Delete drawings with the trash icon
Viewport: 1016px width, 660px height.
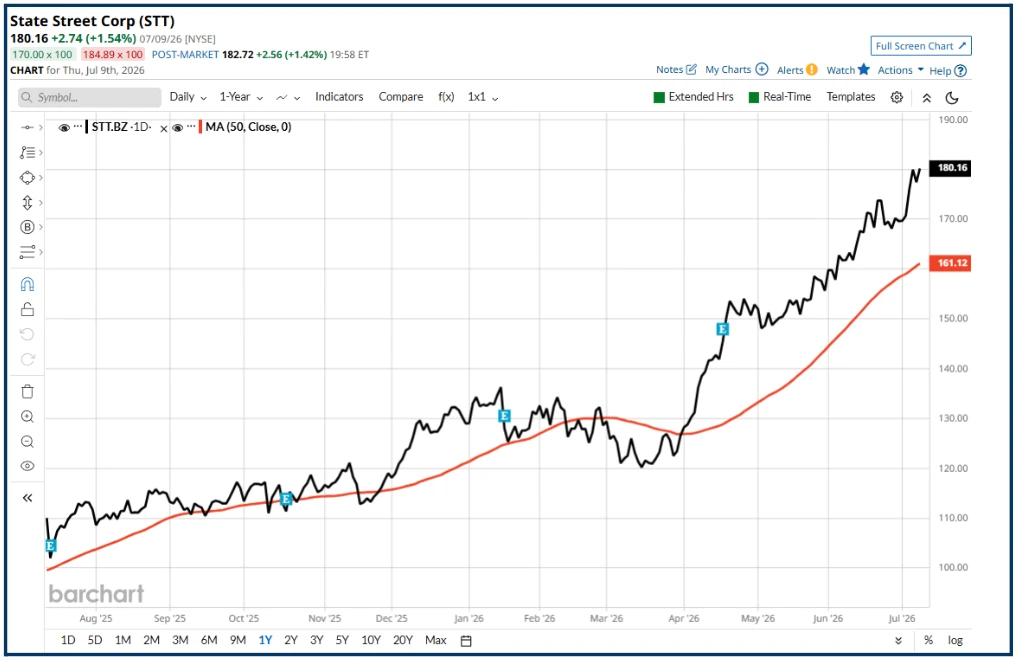pos(27,392)
